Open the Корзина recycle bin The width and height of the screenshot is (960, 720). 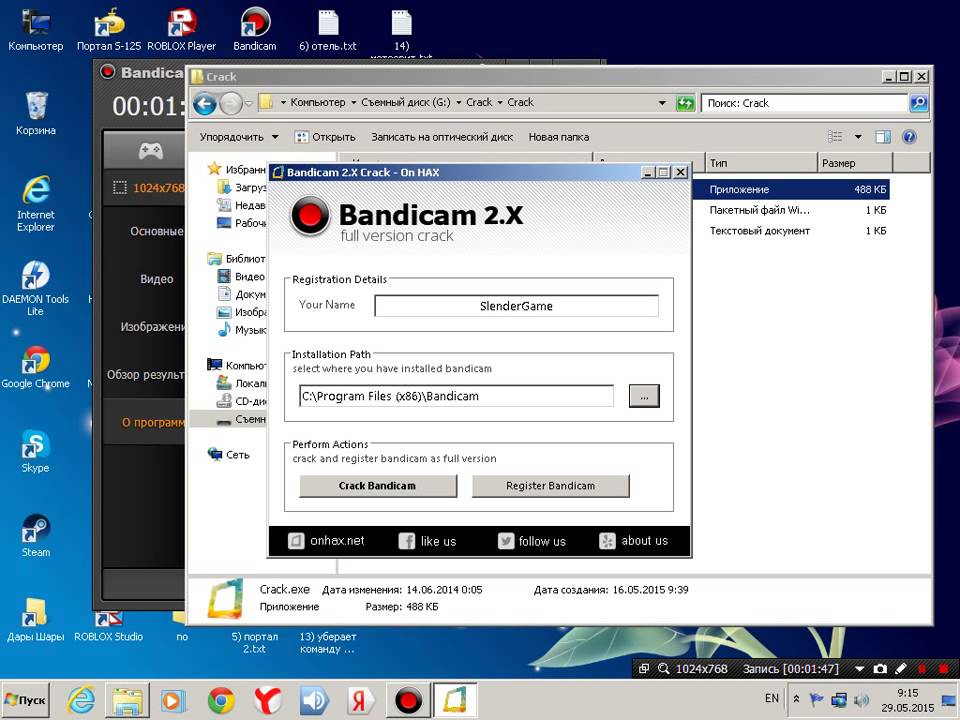point(36,113)
